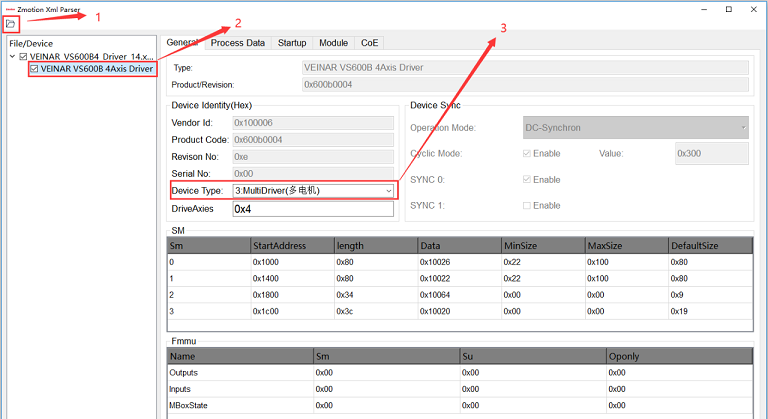
Task: Switch to the Process Data tab
Action: [238, 43]
